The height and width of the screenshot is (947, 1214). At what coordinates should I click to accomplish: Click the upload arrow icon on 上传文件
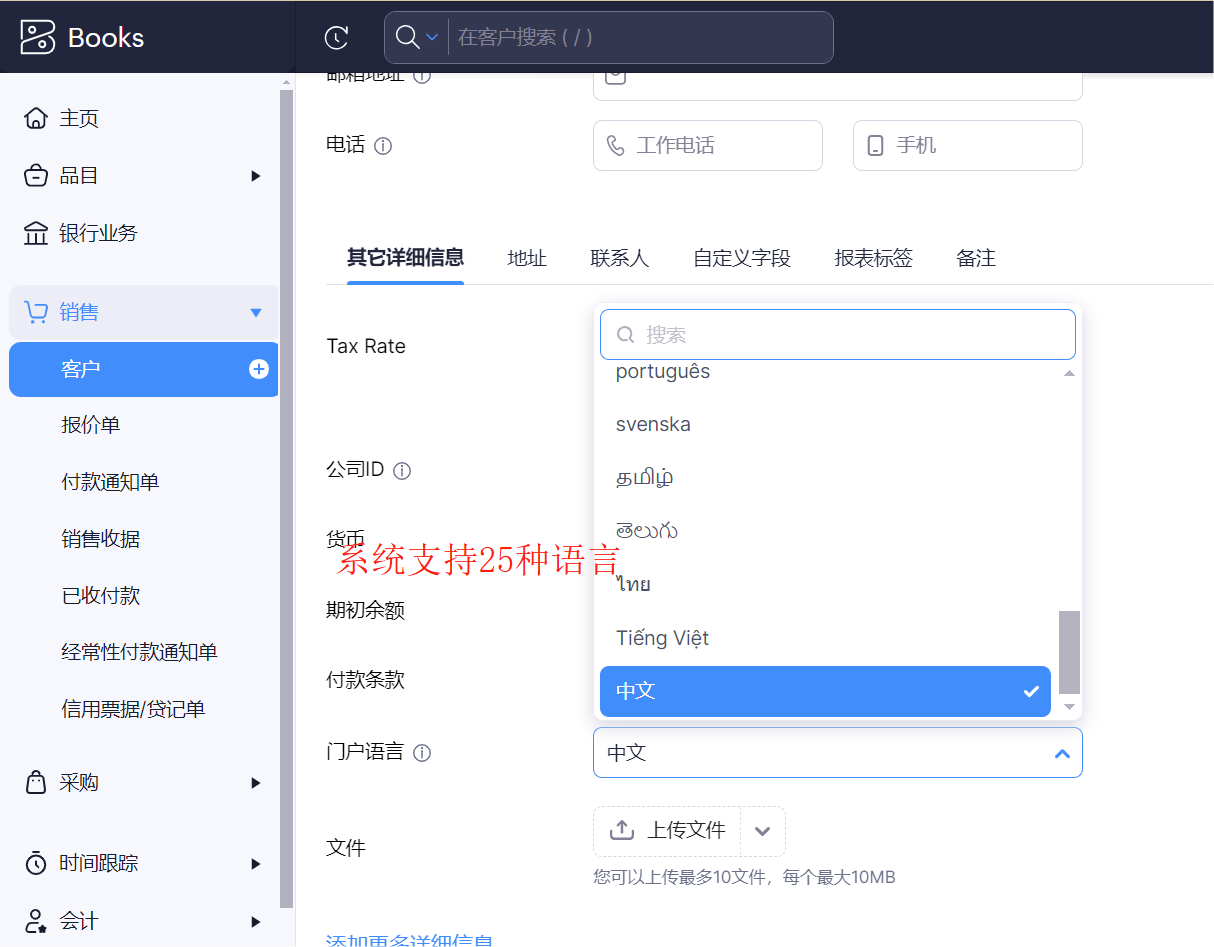pyautogui.click(x=621, y=830)
